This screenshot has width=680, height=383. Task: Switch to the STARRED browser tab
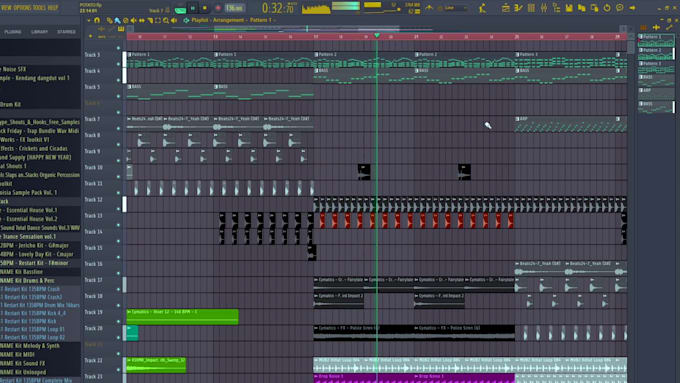pyautogui.click(x=66, y=32)
